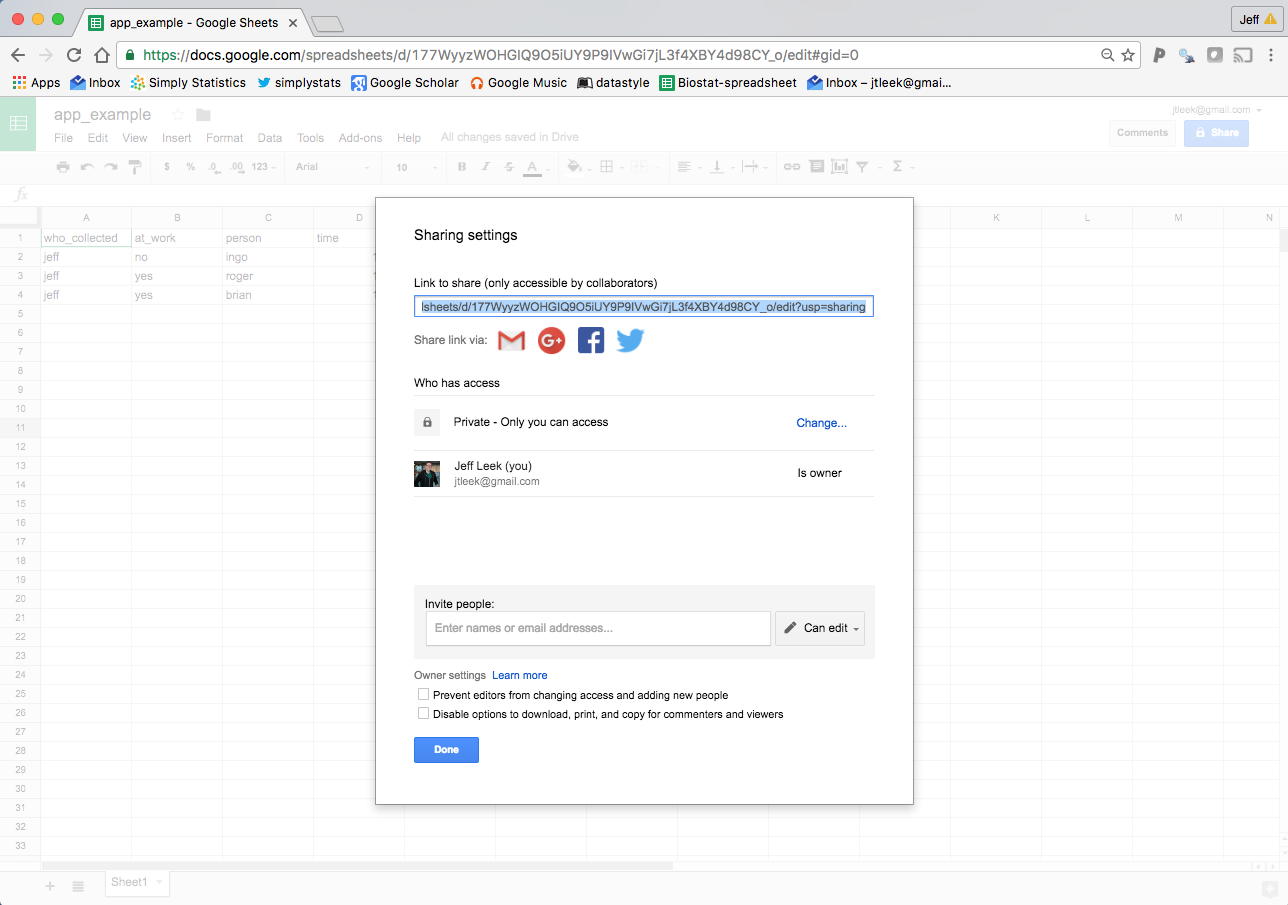Open the Sheet1 tab dropdown arrow
Image resolution: width=1288 pixels, height=905 pixels.
pyautogui.click(x=160, y=882)
